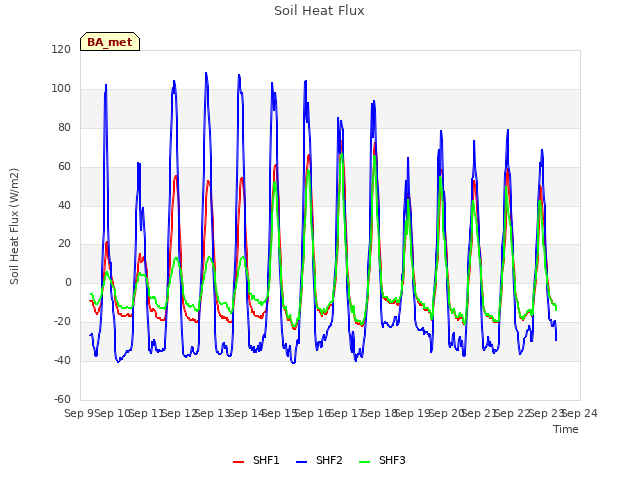
Task: Click the 100 y-axis tick label
Action: [61, 89]
